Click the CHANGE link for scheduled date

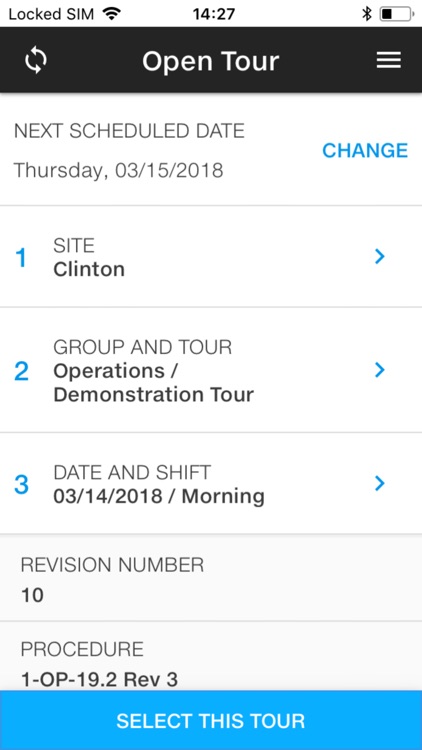[365, 150]
